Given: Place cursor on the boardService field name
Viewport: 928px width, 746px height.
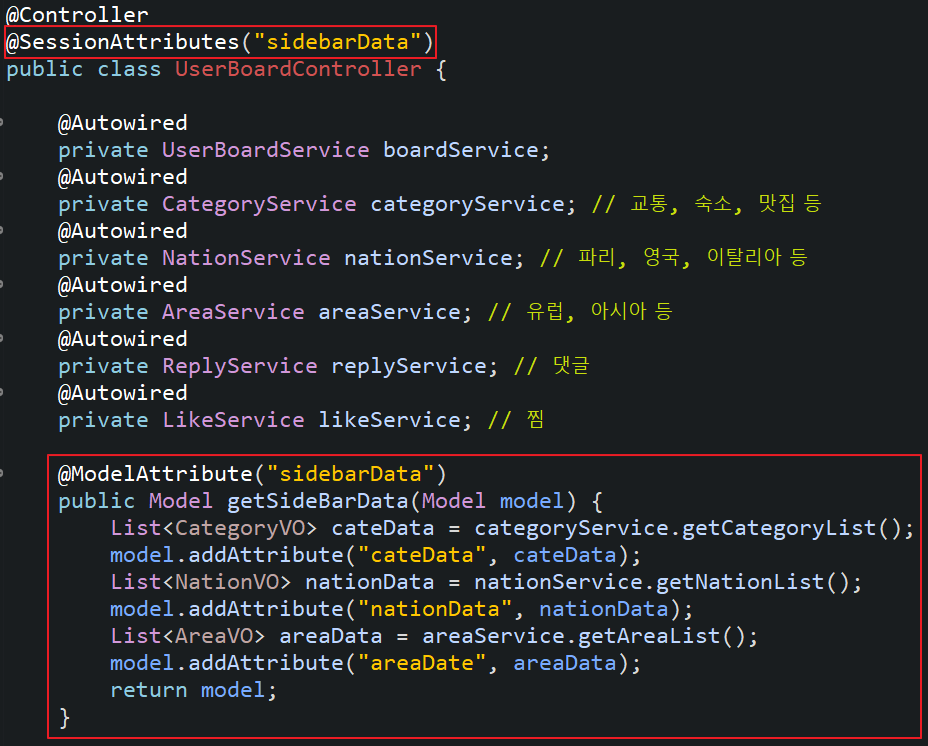Looking at the screenshot, I should click(x=461, y=150).
